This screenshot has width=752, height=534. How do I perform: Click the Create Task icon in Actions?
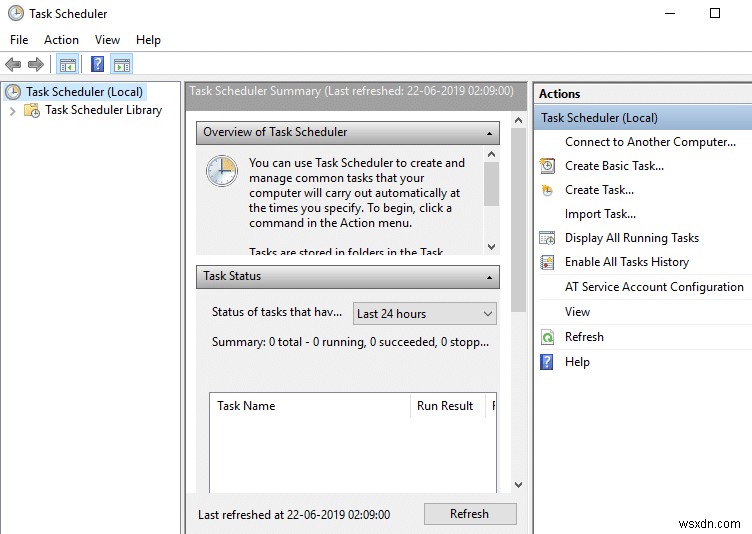[547, 190]
